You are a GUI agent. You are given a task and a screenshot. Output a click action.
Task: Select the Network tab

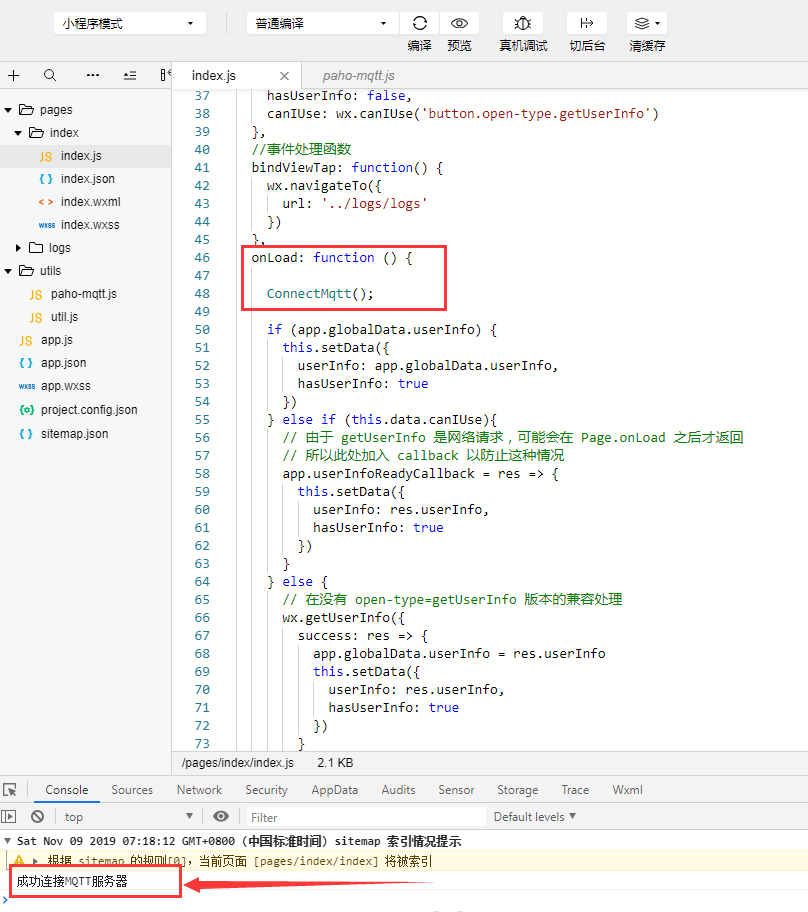pos(200,790)
